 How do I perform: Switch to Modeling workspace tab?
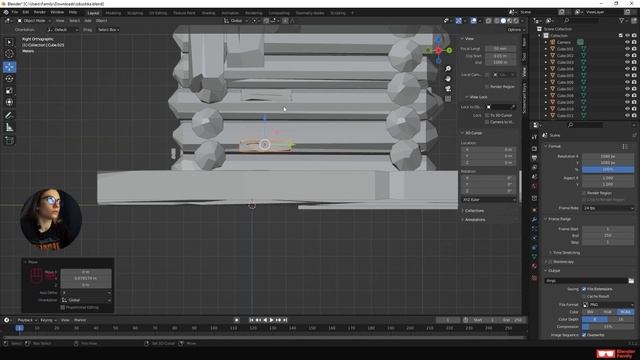113,13
